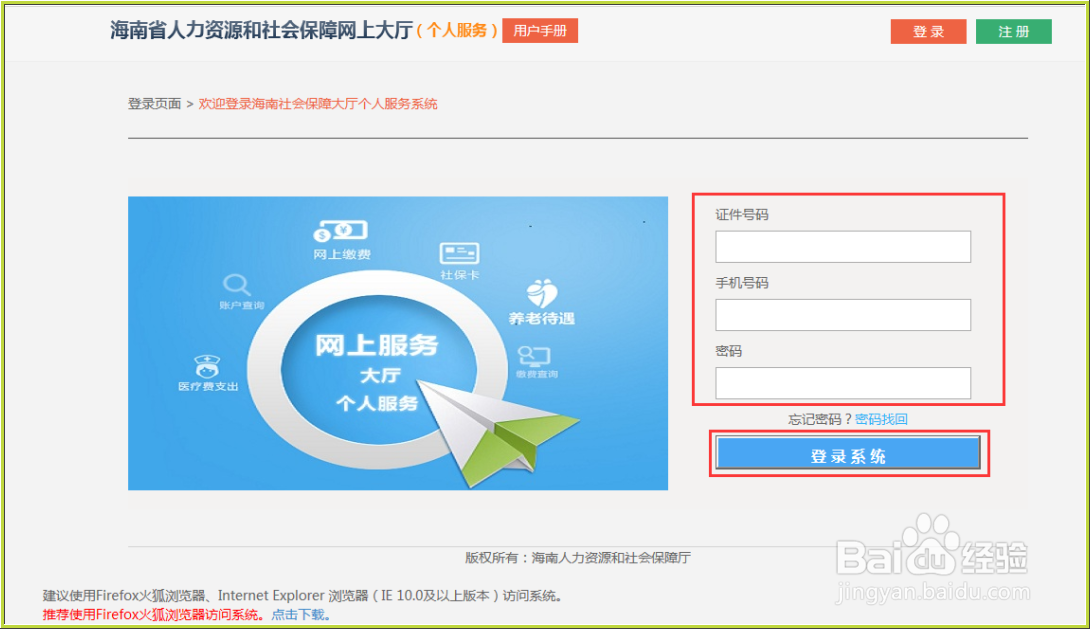Click the 医疗费支出 (medical expenses) icon

click(206, 364)
